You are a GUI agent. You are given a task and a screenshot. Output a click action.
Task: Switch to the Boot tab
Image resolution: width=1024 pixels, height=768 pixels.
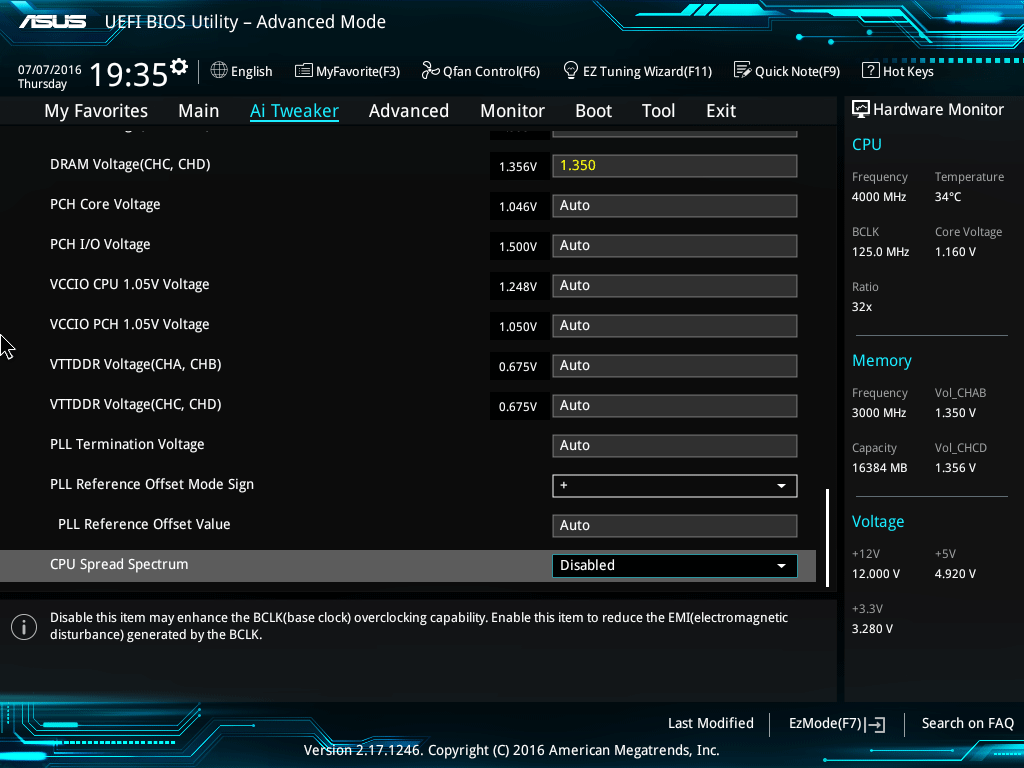coord(594,111)
